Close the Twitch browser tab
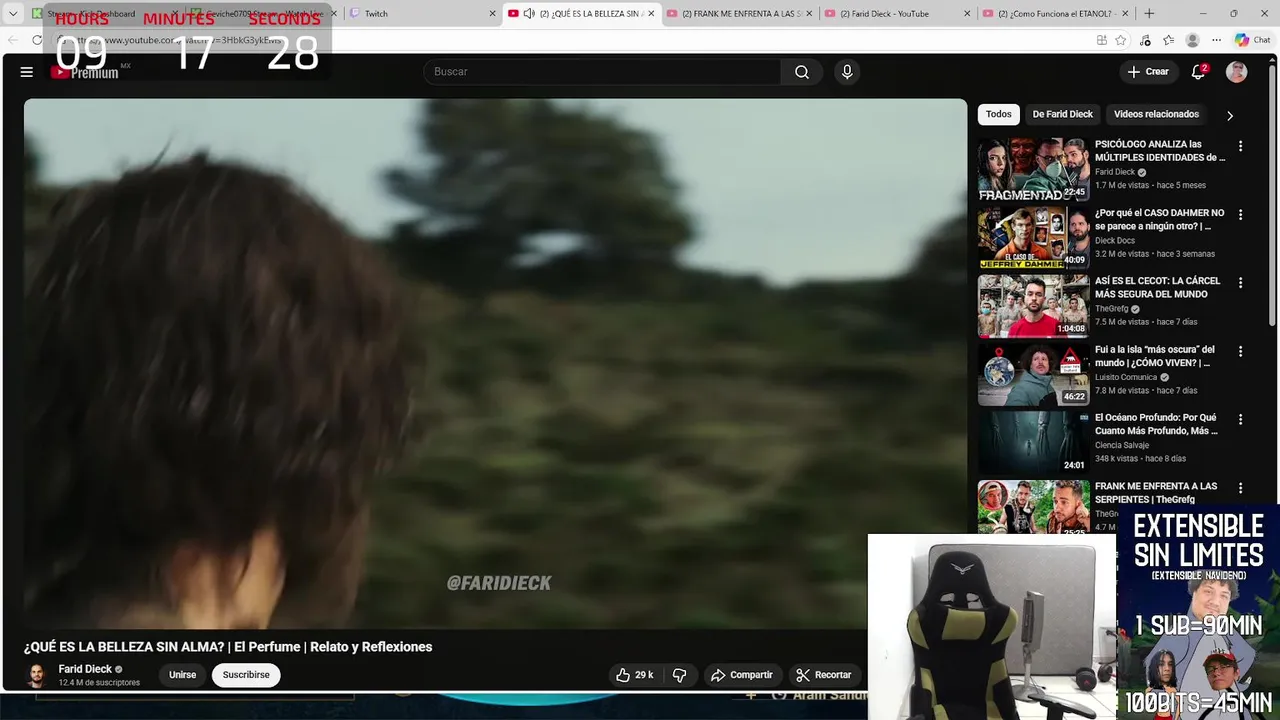Image resolution: width=1280 pixels, height=720 pixels. [492, 14]
